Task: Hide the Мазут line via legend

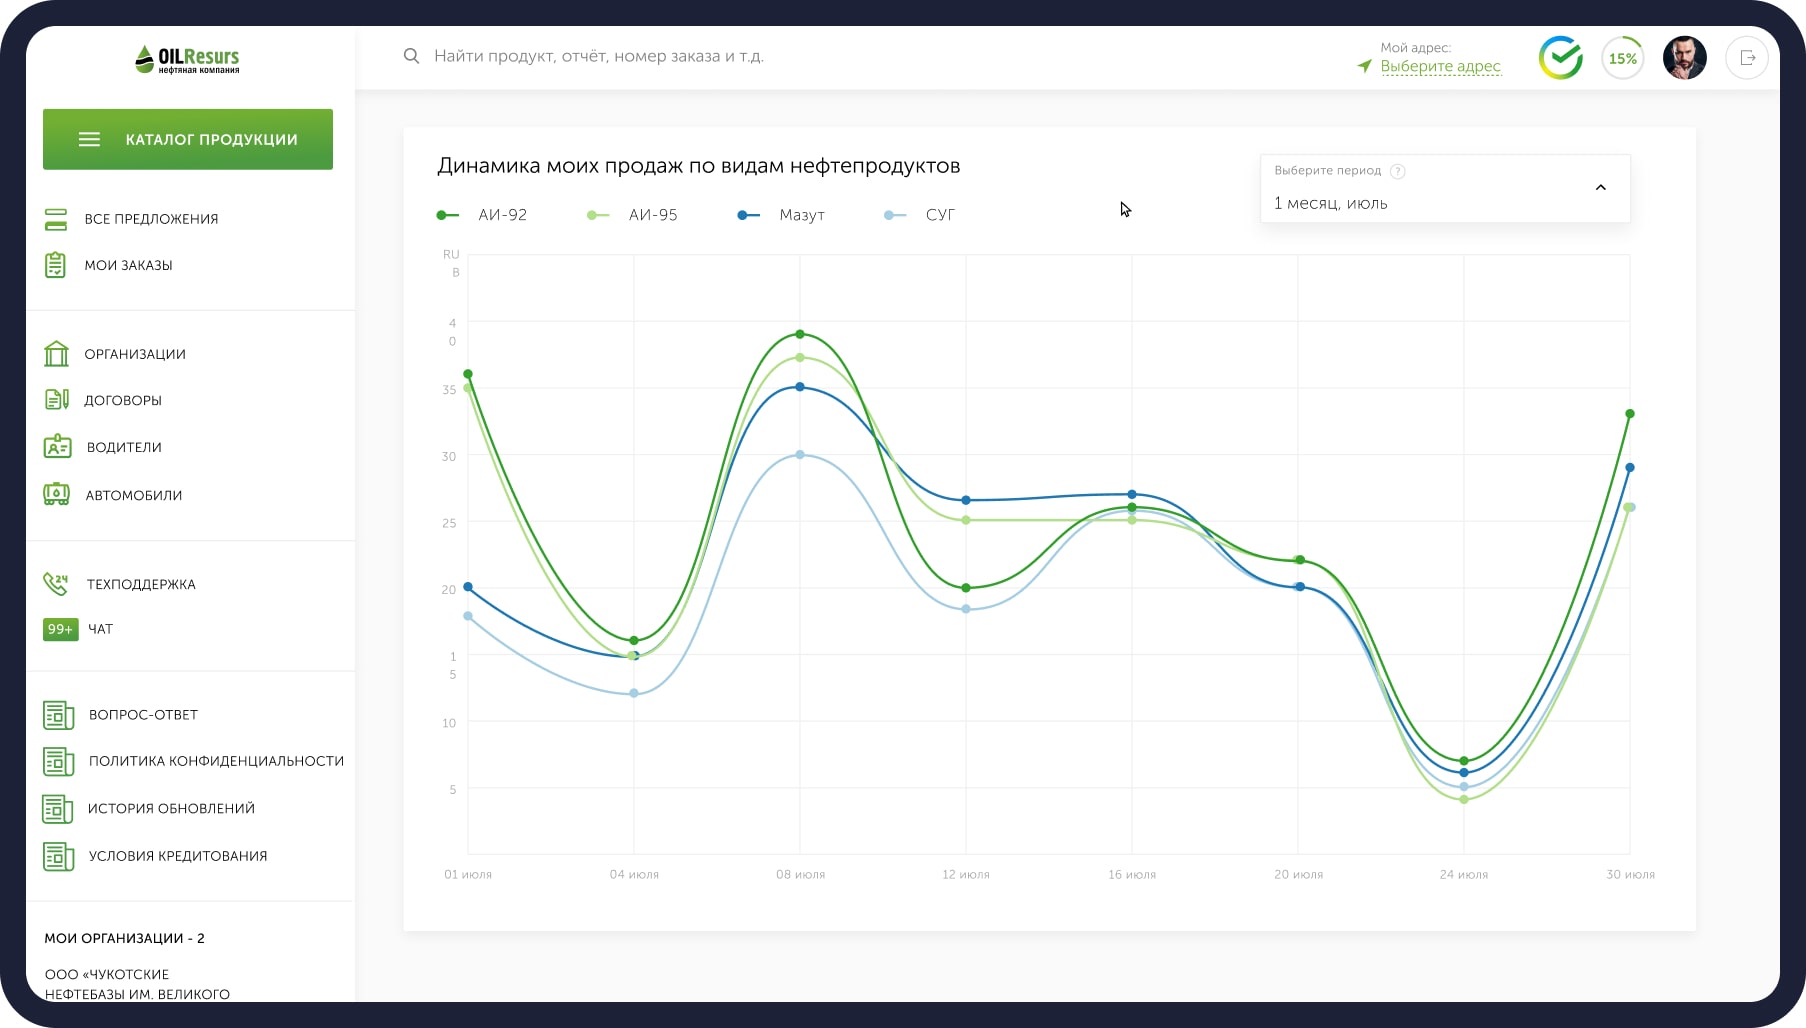Action: click(x=782, y=215)
